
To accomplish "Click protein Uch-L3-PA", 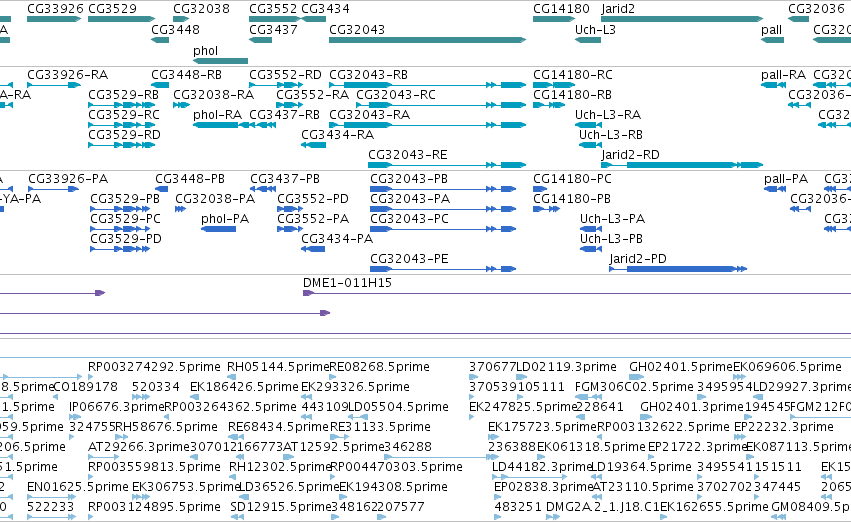I will coord(612,219).
